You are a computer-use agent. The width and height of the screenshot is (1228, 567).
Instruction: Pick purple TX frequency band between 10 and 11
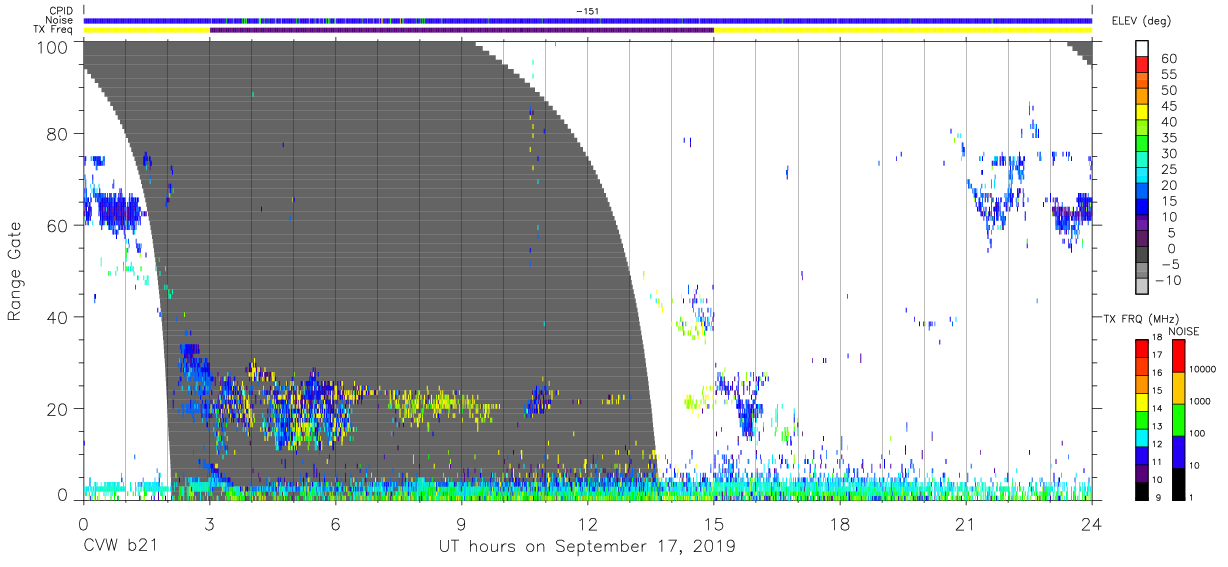click(x=1142, y=473)
